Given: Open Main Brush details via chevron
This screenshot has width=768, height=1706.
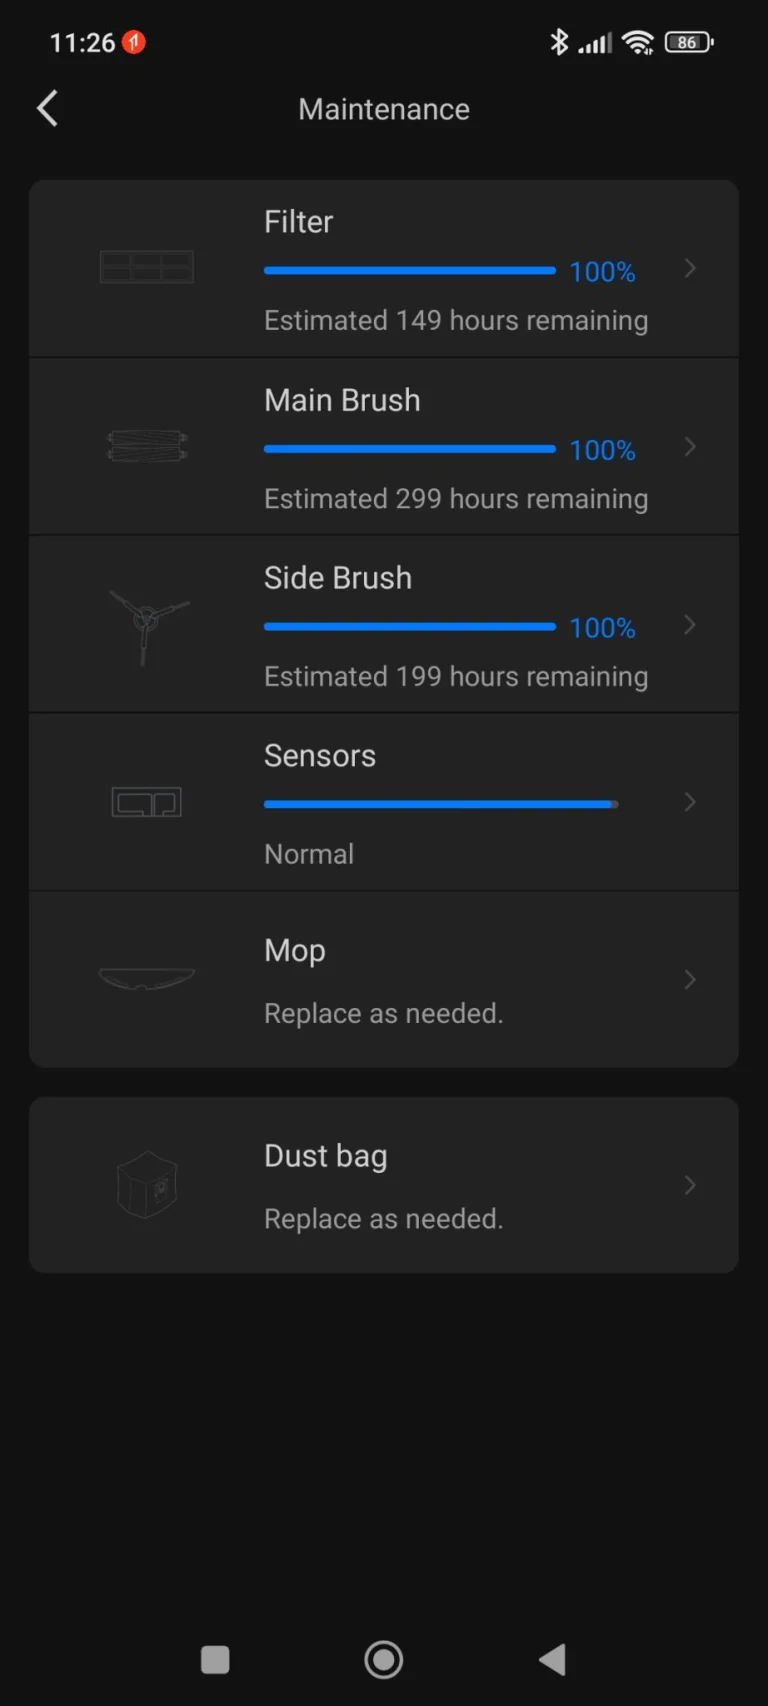Looking at the screenshot, I should pyautogui.click(x=690, y=447).
